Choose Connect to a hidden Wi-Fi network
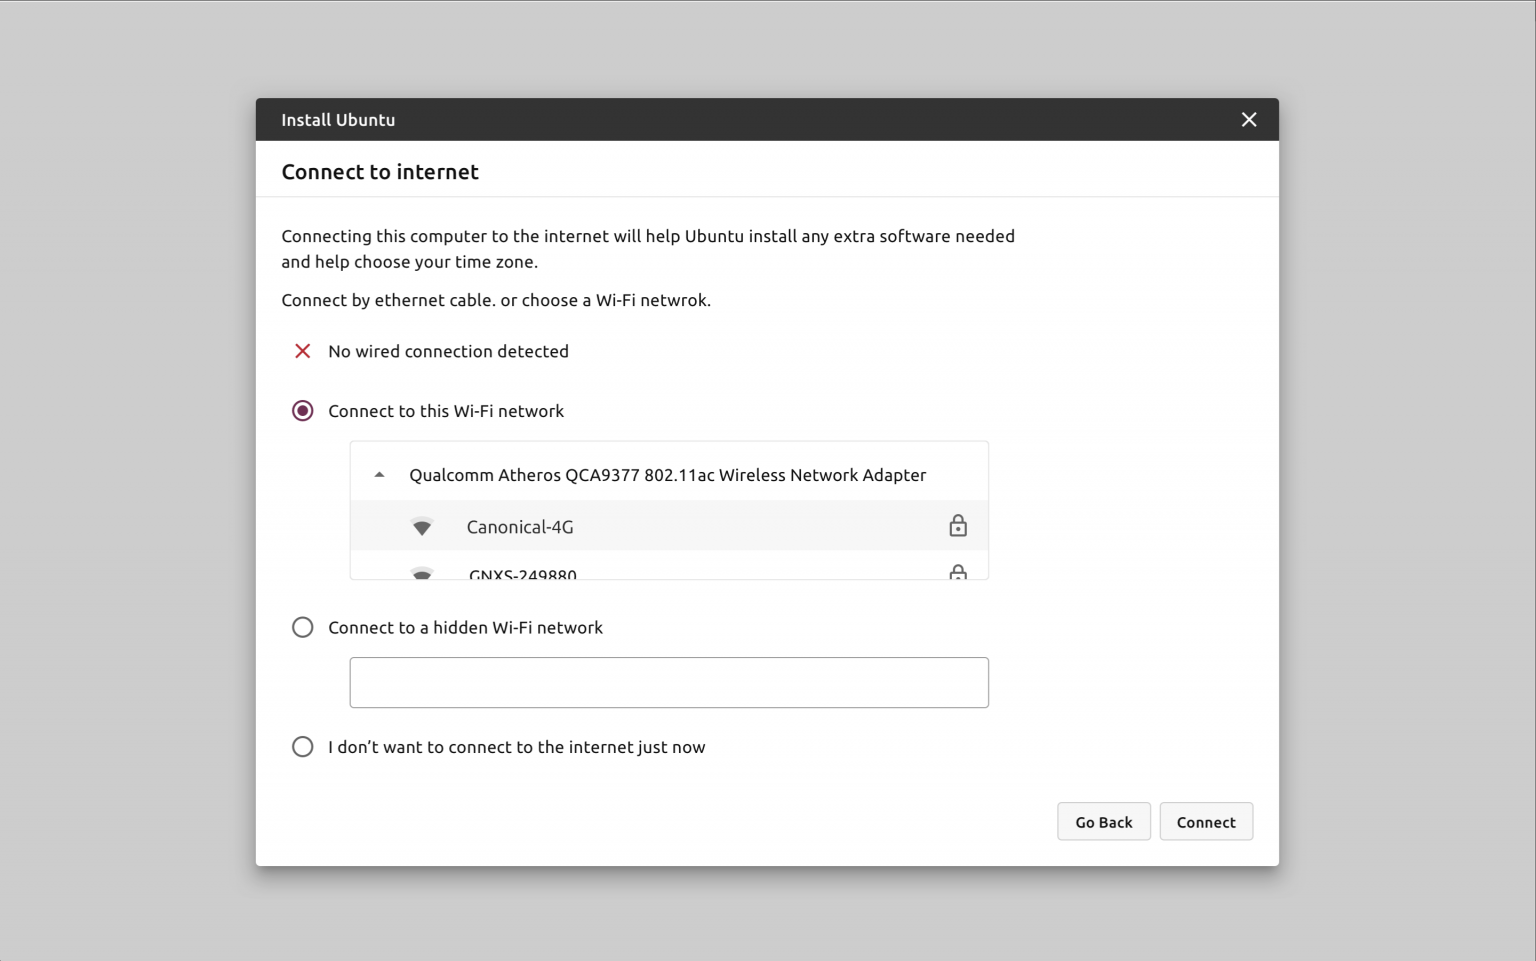1536x961 pixels. (x=302, y=627)
